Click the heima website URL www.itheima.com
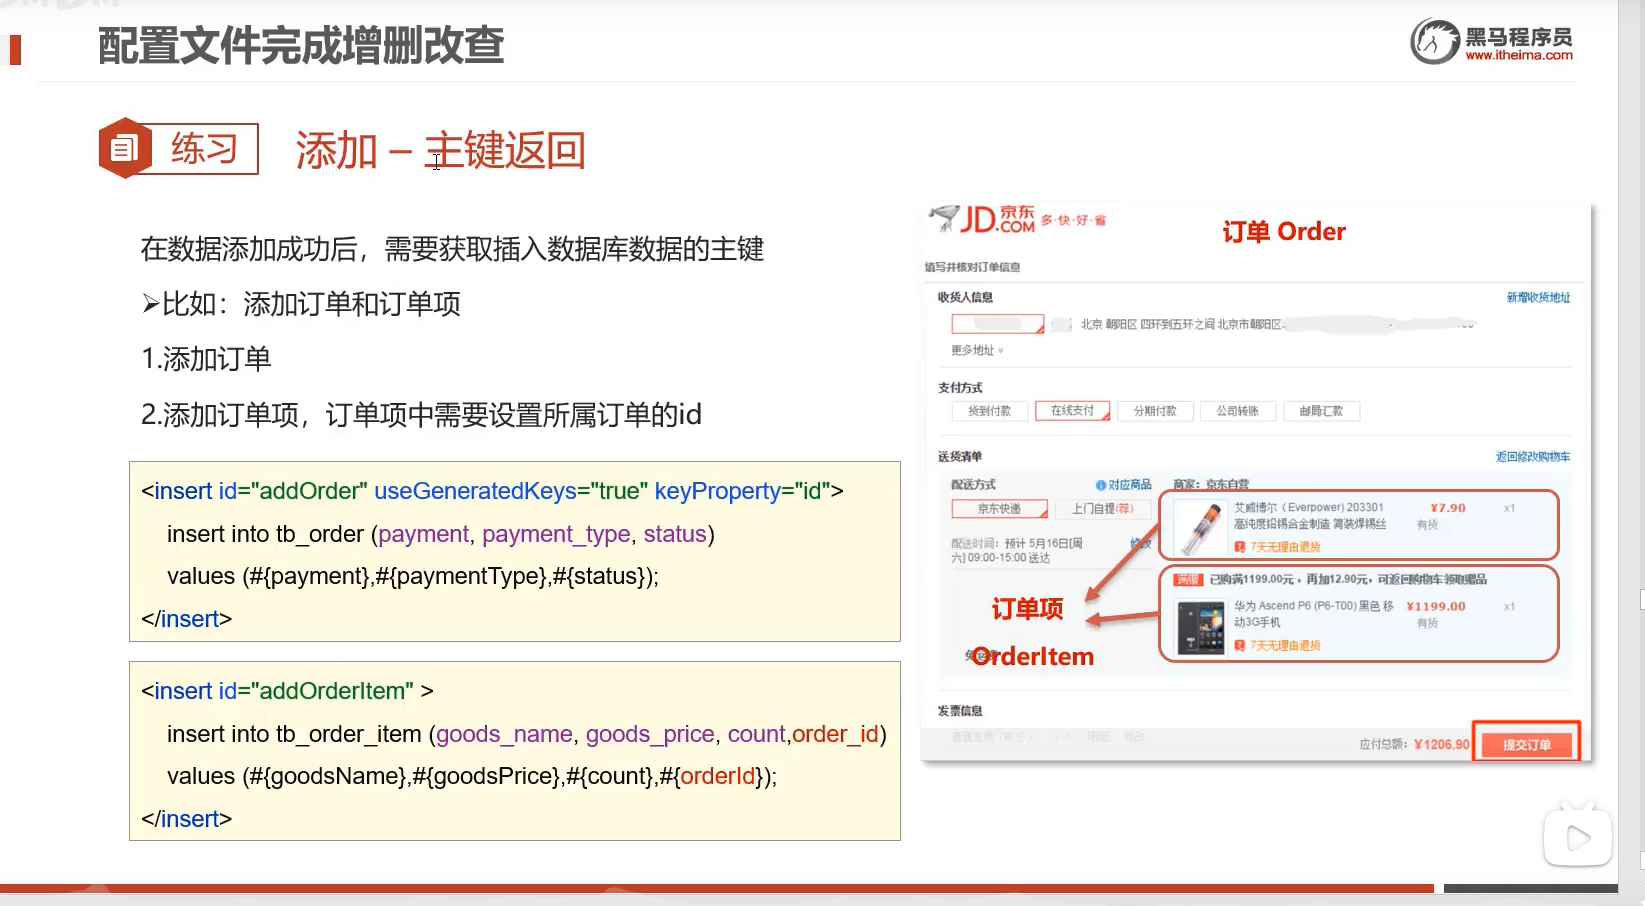Viewport: 1645px width, 906px height. (1519, 56)
